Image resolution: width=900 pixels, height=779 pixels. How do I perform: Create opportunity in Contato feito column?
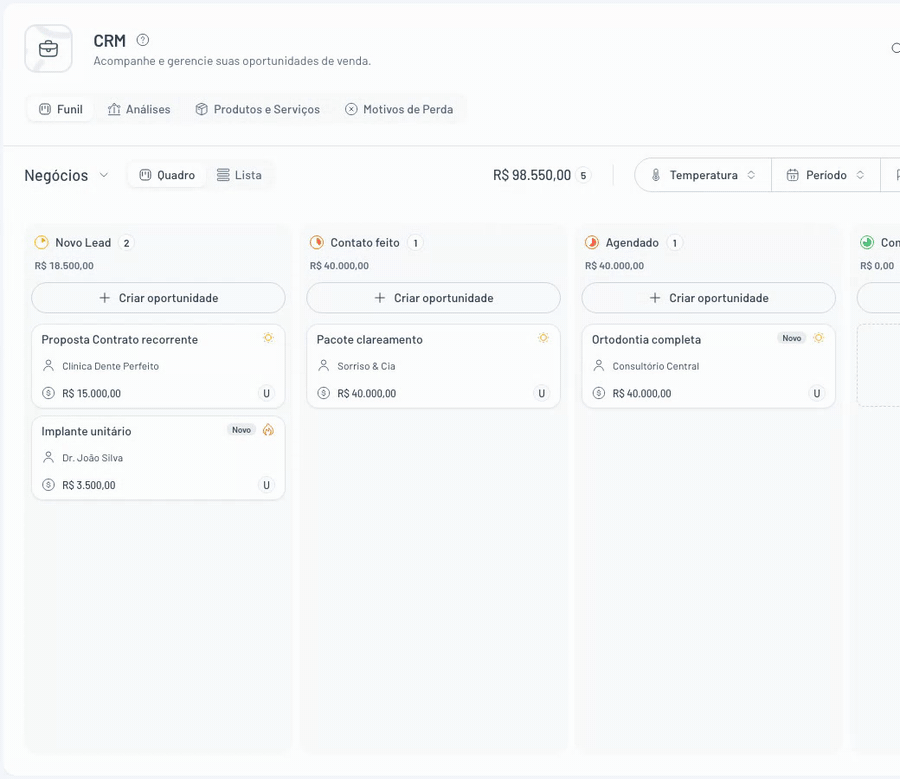pos(433,298)
